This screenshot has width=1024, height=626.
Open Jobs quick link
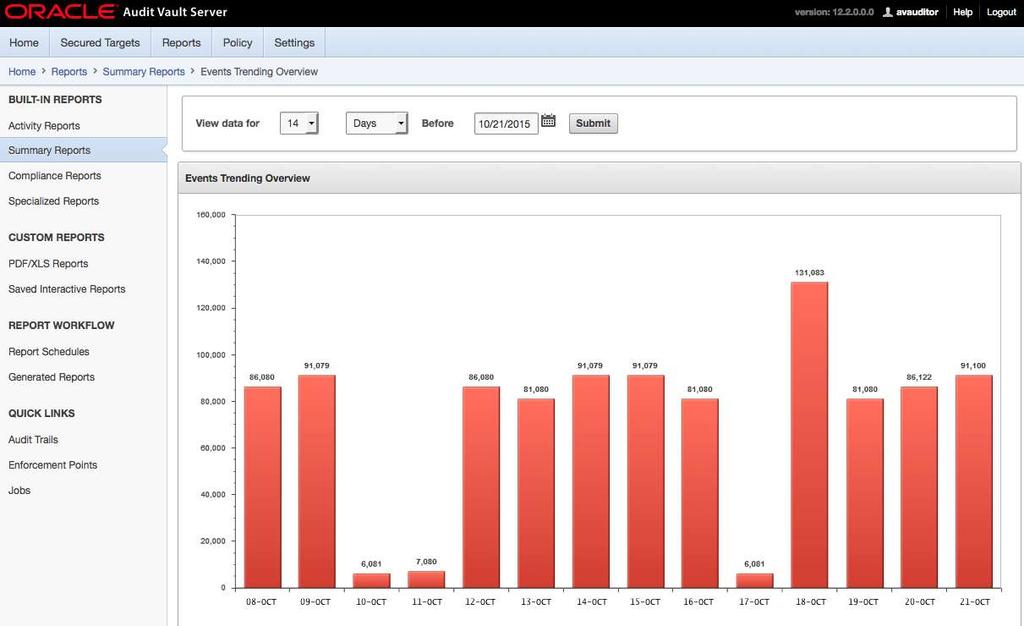(20, 490)
